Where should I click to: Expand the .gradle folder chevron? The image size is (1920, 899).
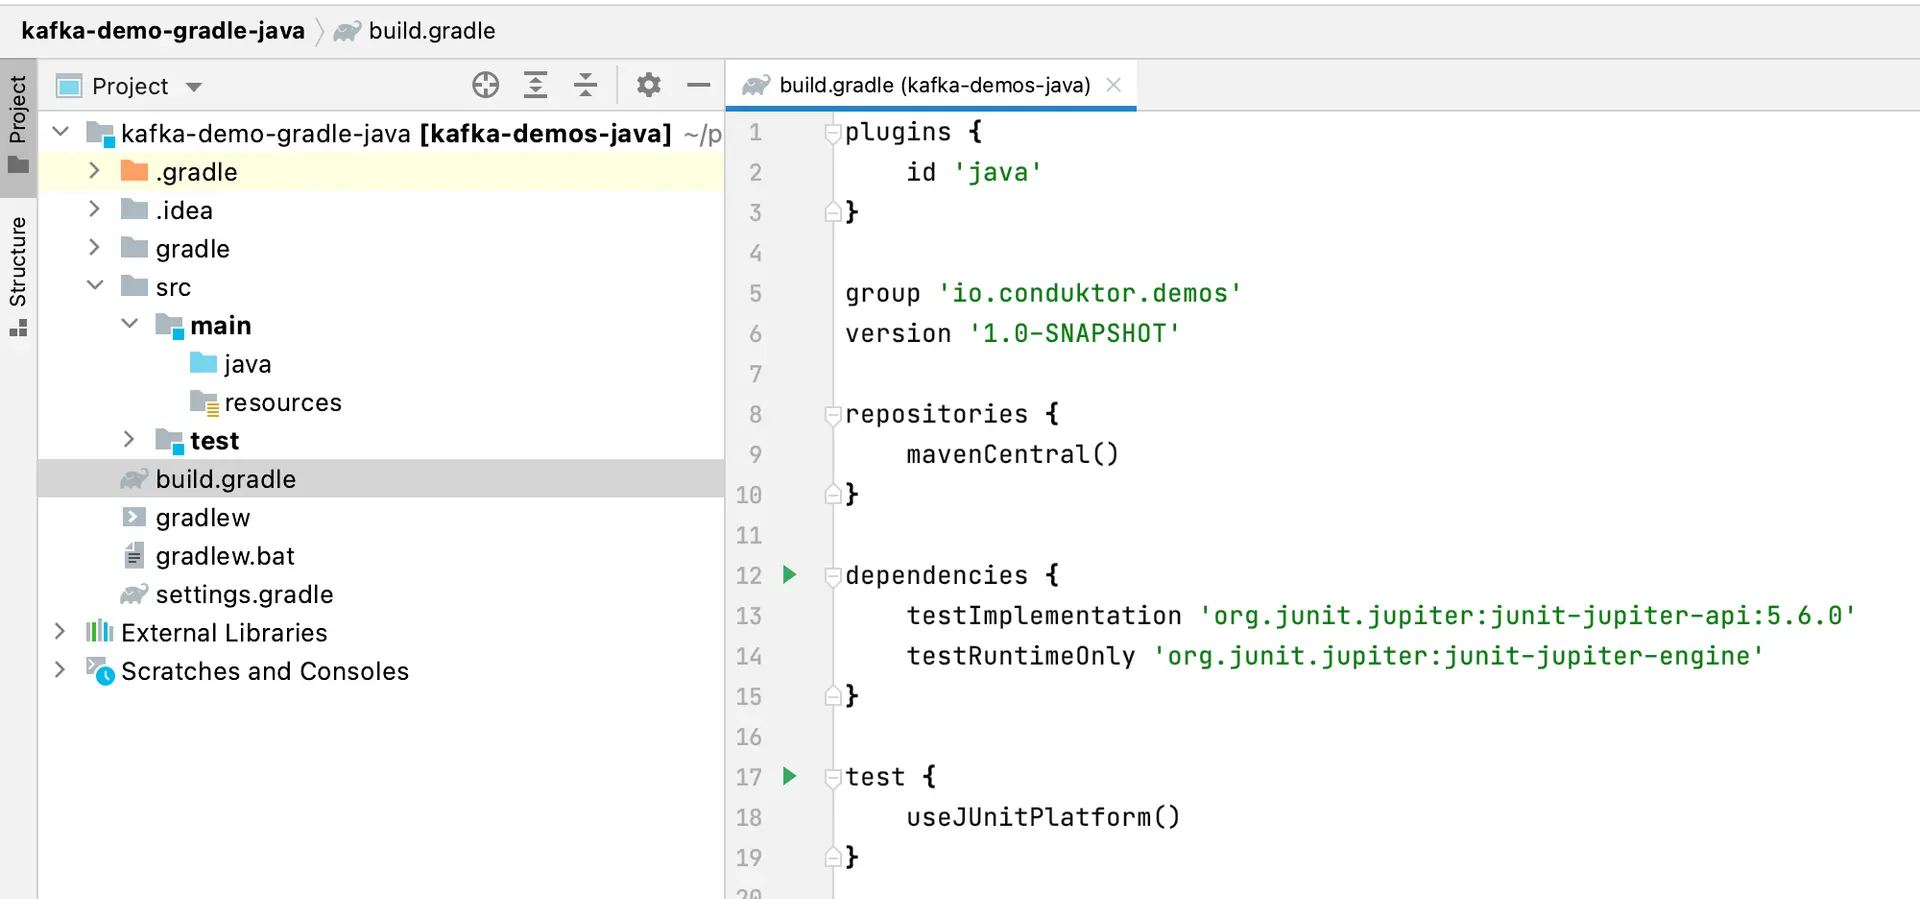click(94, 171)
